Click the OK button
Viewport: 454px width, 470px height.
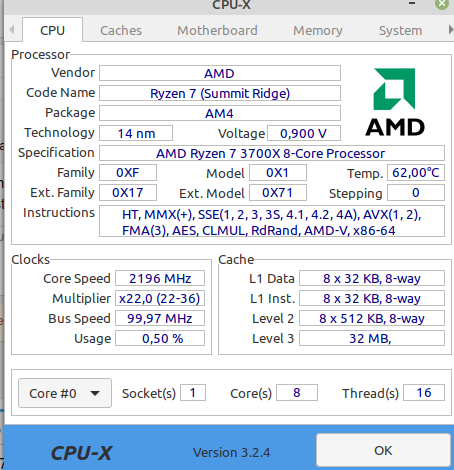coord(383,450)
